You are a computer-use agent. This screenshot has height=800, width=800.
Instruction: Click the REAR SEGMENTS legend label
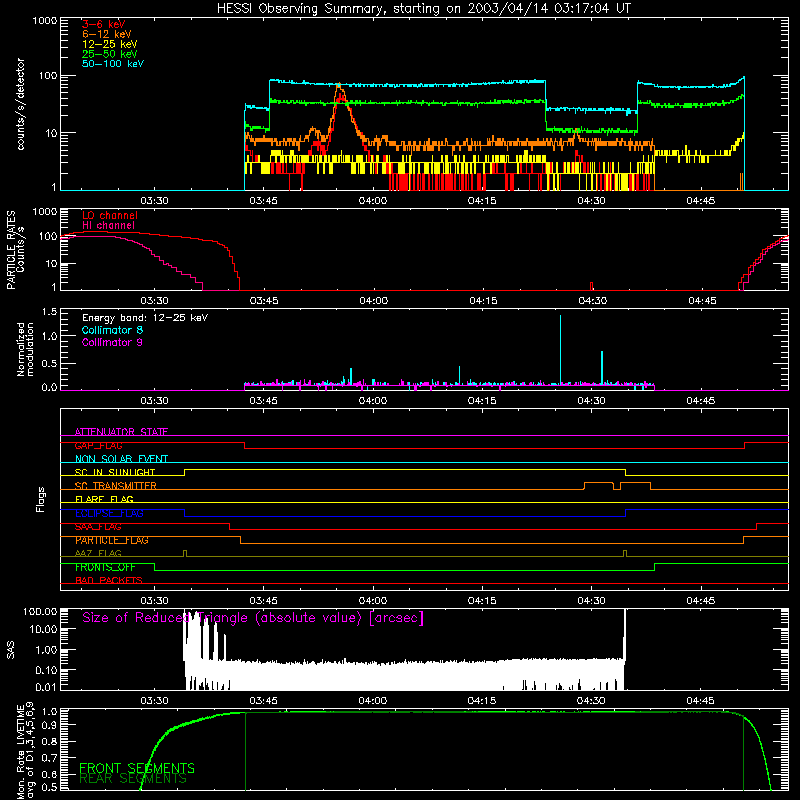click(x=133, y=779)
